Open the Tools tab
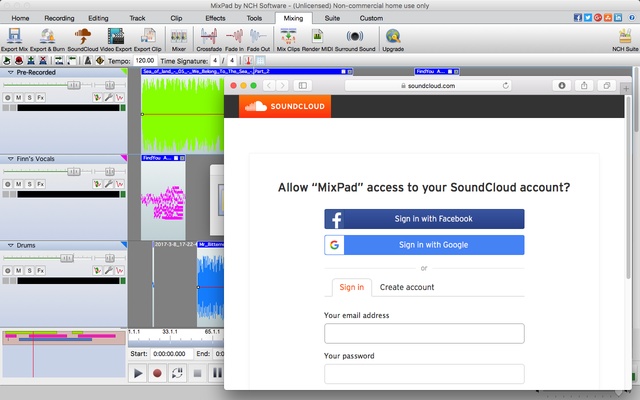 click(x=254, y=18)
